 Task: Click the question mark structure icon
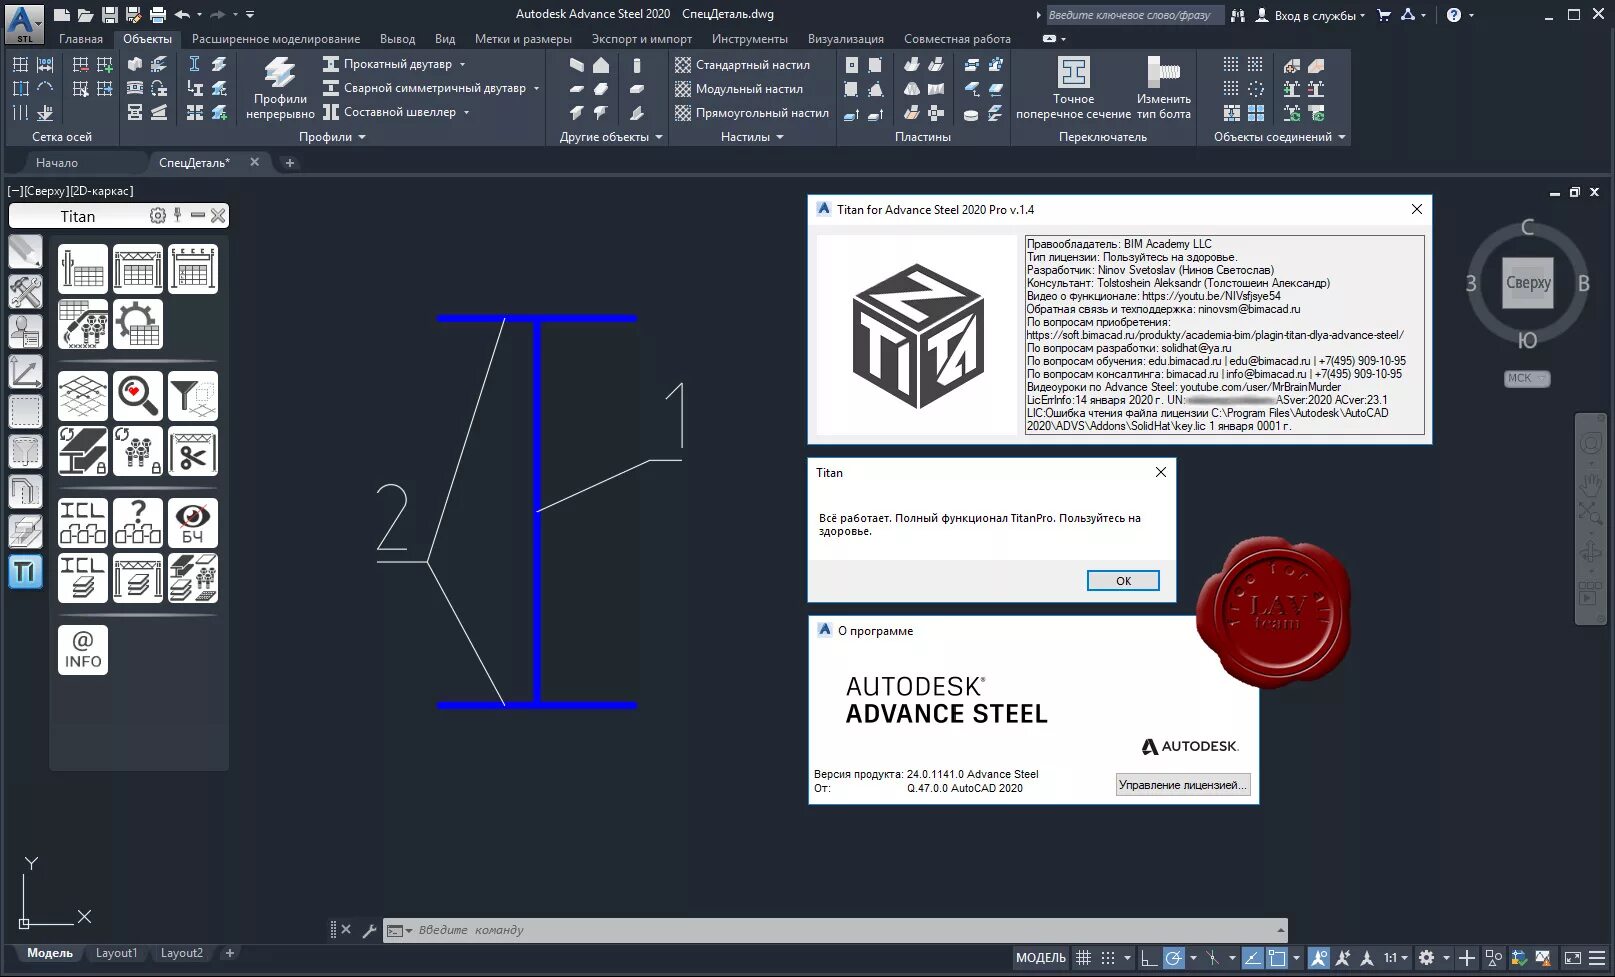(x=138, y=523)
